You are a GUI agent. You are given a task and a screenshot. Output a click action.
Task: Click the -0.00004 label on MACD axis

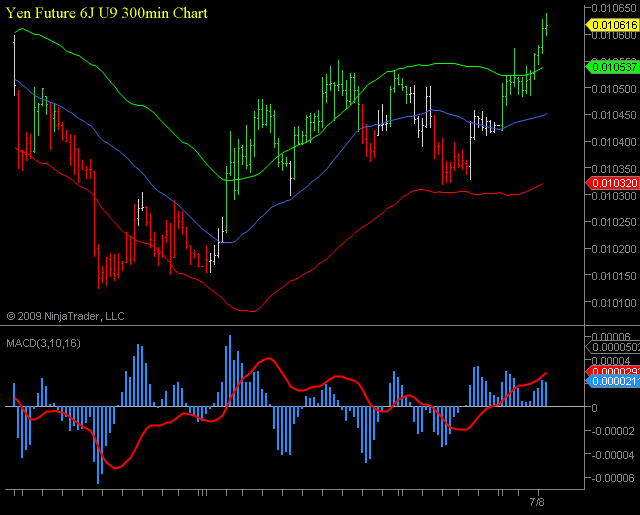[612, 455]
